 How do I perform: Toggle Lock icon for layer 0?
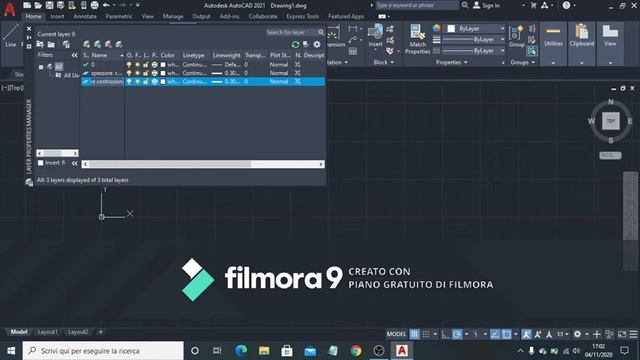(146, 64)
